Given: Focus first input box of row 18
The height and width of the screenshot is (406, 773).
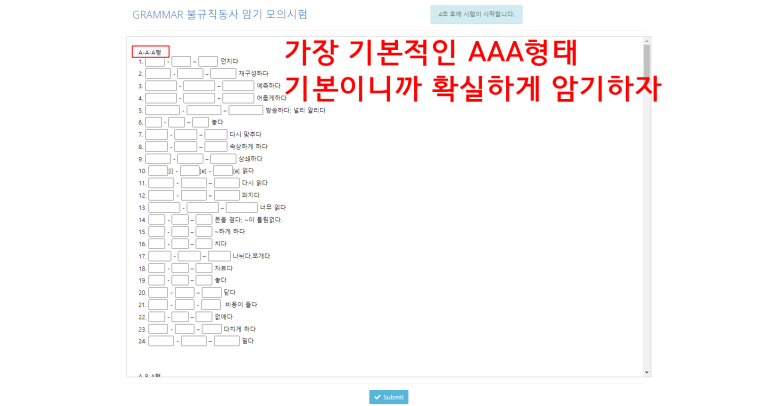Looking at the screenshot, I should tap(156, 268).
